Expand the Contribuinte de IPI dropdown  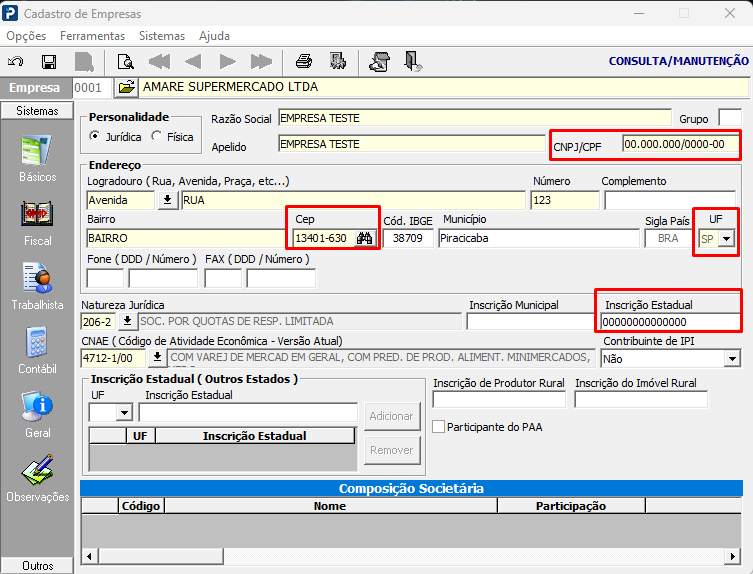[732, 358]
